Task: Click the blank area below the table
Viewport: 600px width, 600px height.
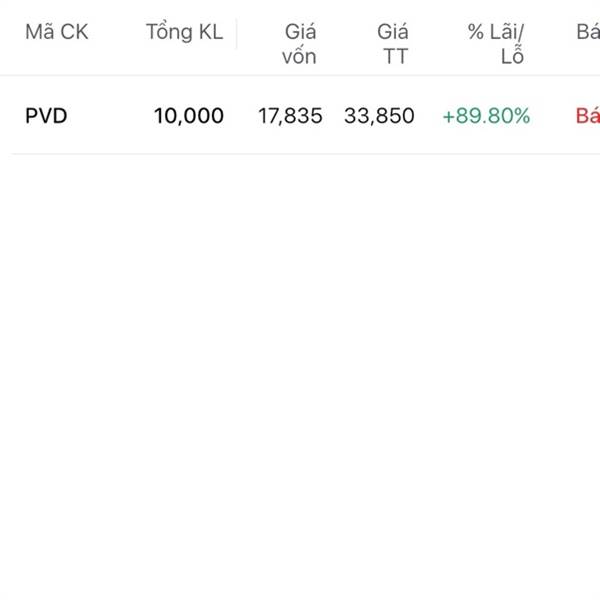Action: coord(300,380)
